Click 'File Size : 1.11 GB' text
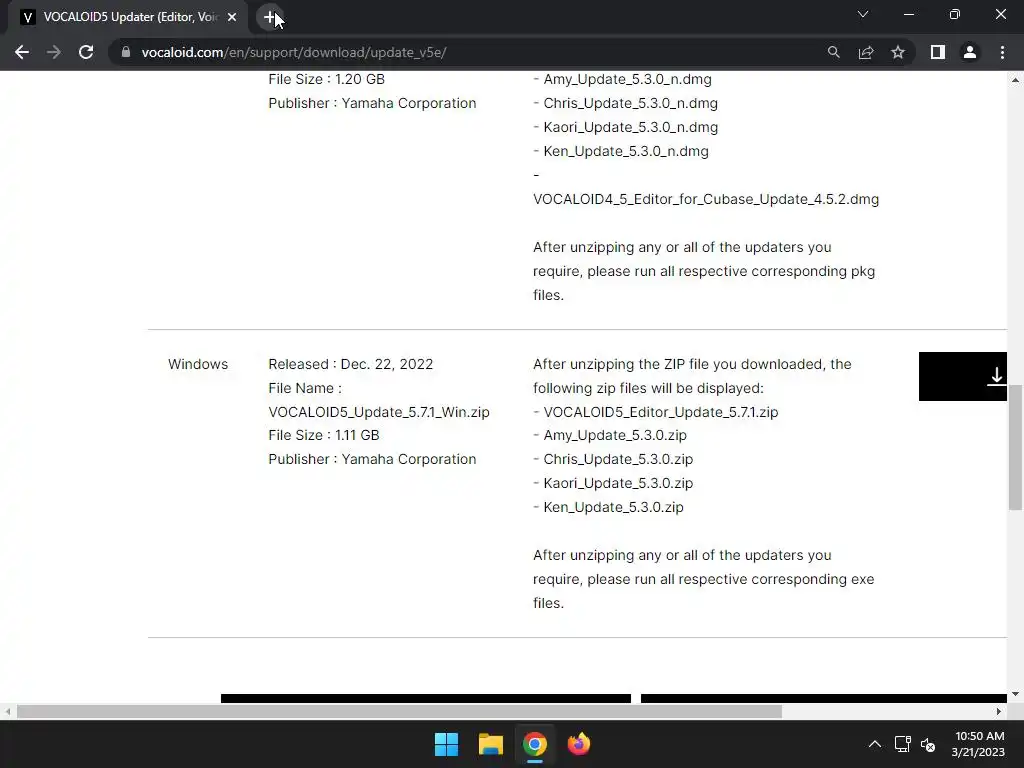This screenshot has height=768, width=1024. coord(324,435)
